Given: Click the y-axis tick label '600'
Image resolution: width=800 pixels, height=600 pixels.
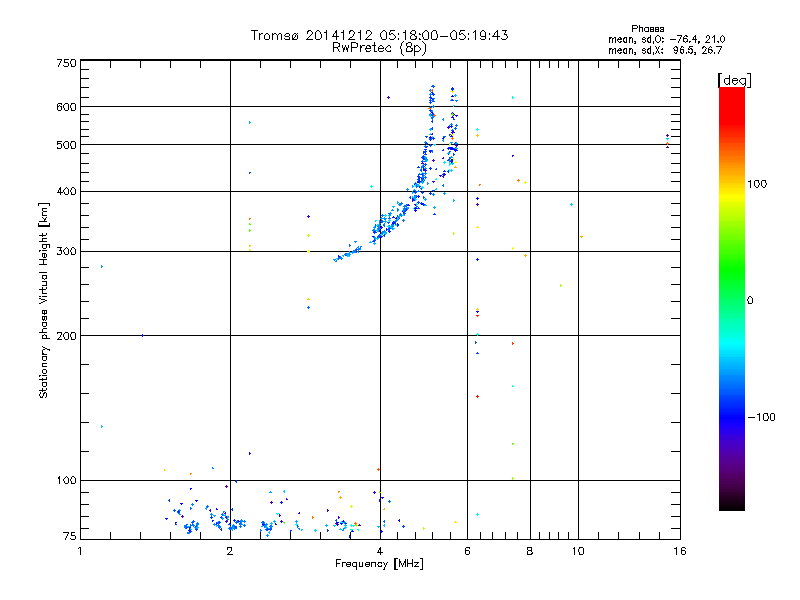Looking at the screenshot, I should 66,107.
